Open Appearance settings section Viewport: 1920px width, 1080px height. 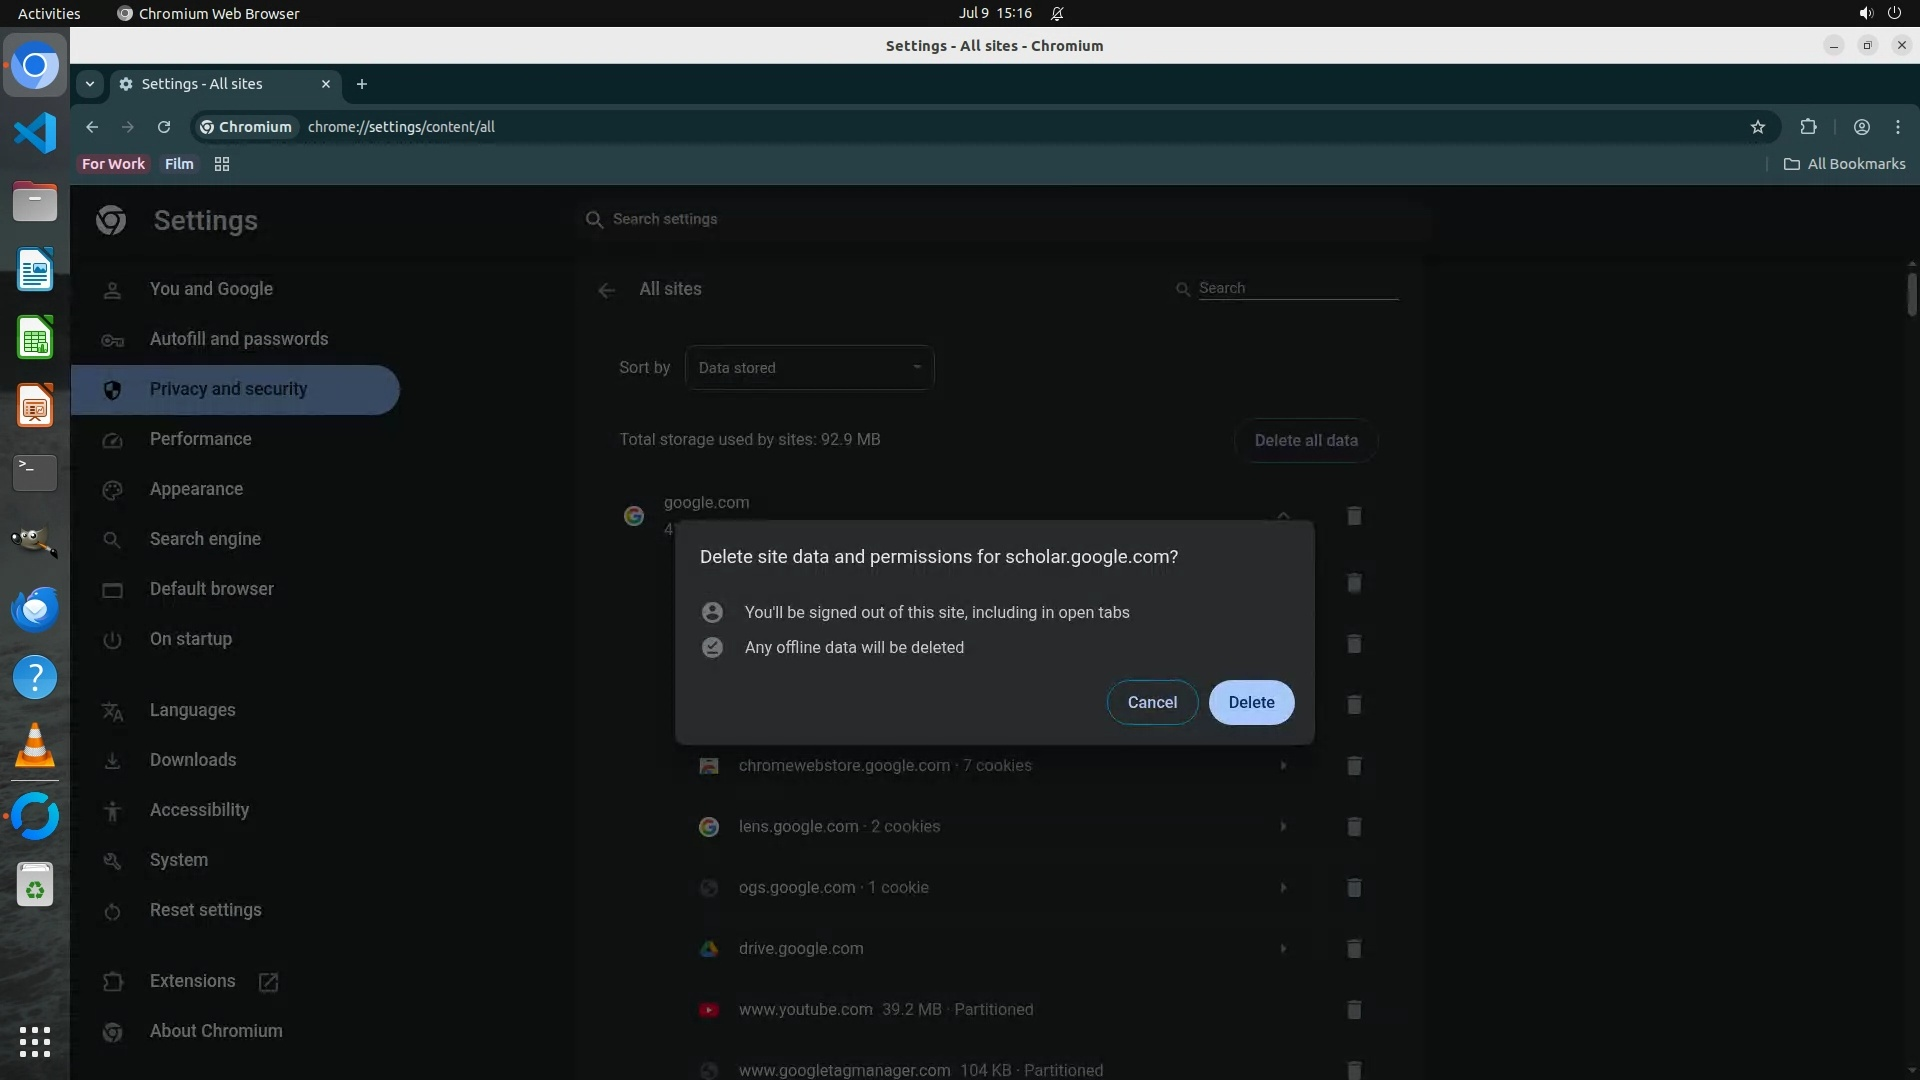tap(196, 490)
